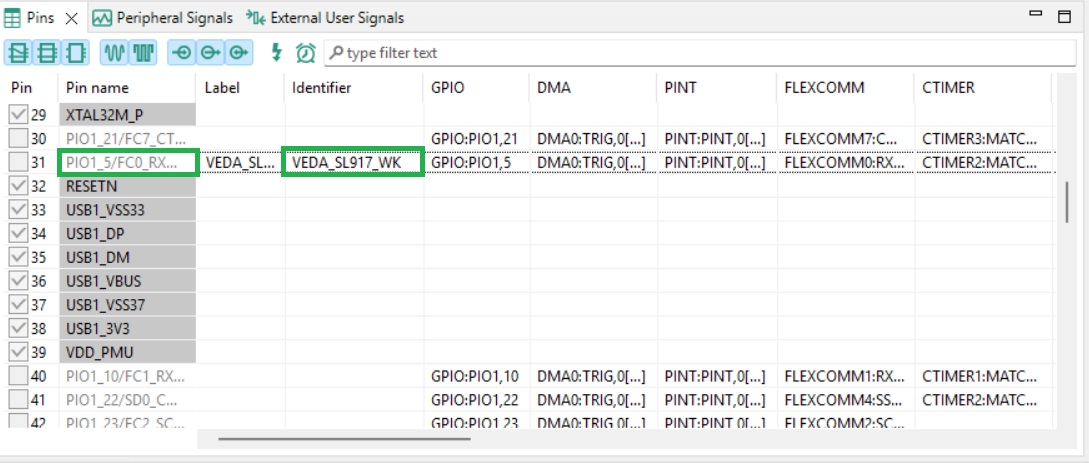Click the vertical scrollbar of the pins table

[1067, 201]
